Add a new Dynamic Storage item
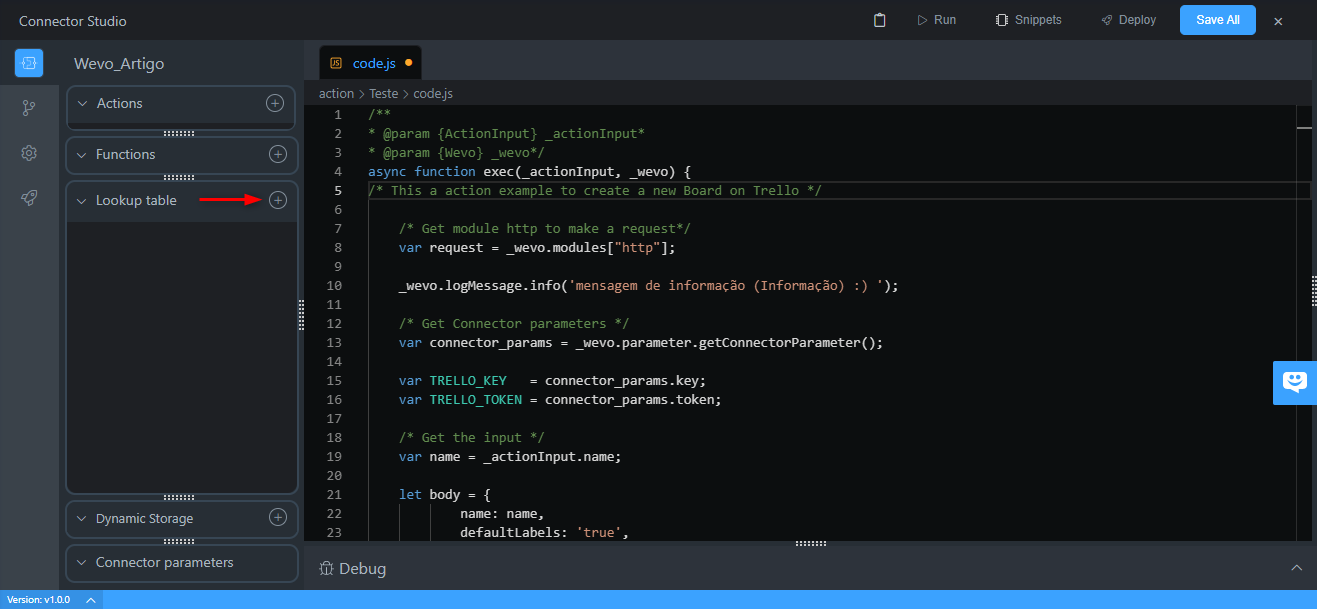 (x=278, y=518)
